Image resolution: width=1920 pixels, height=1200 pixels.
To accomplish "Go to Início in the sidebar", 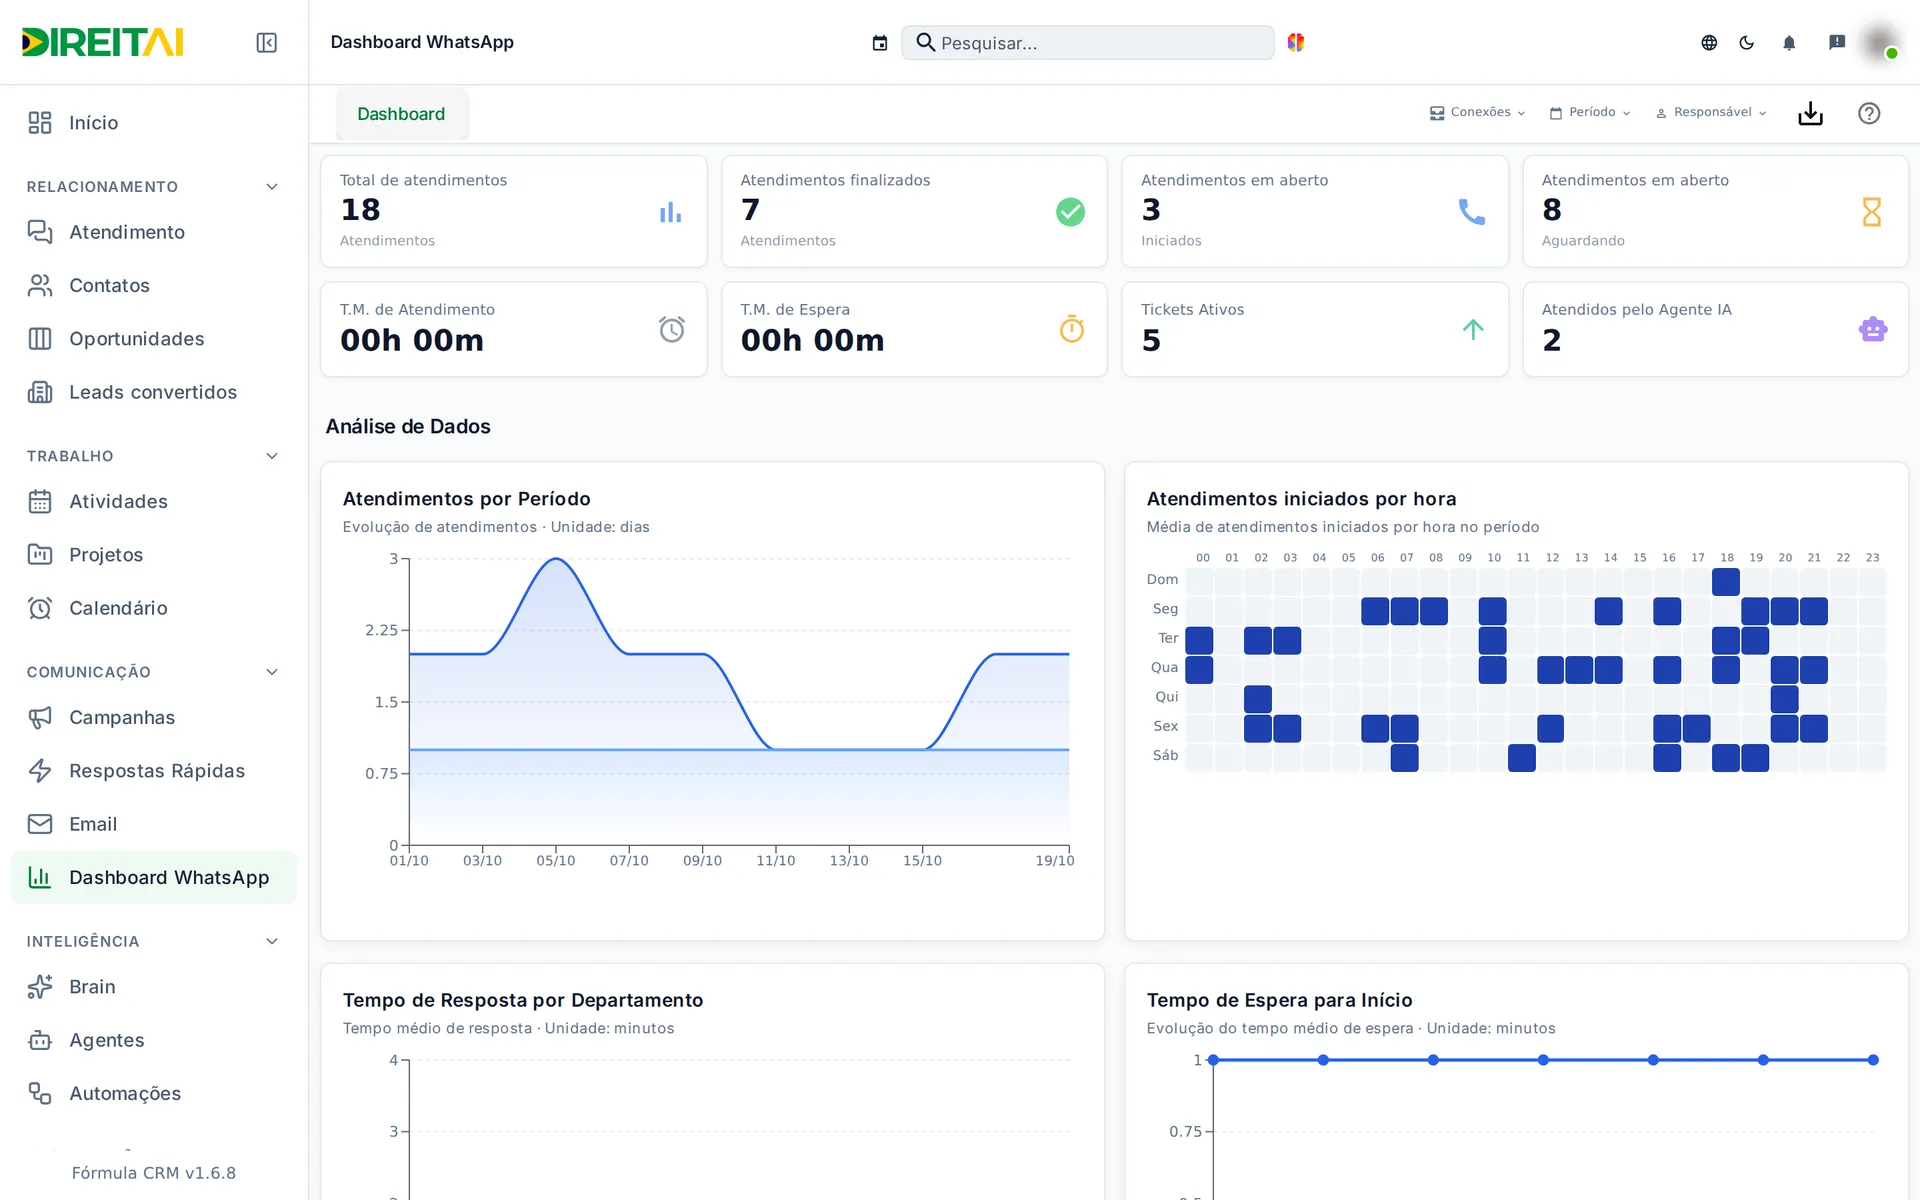I will click(154, 123).
